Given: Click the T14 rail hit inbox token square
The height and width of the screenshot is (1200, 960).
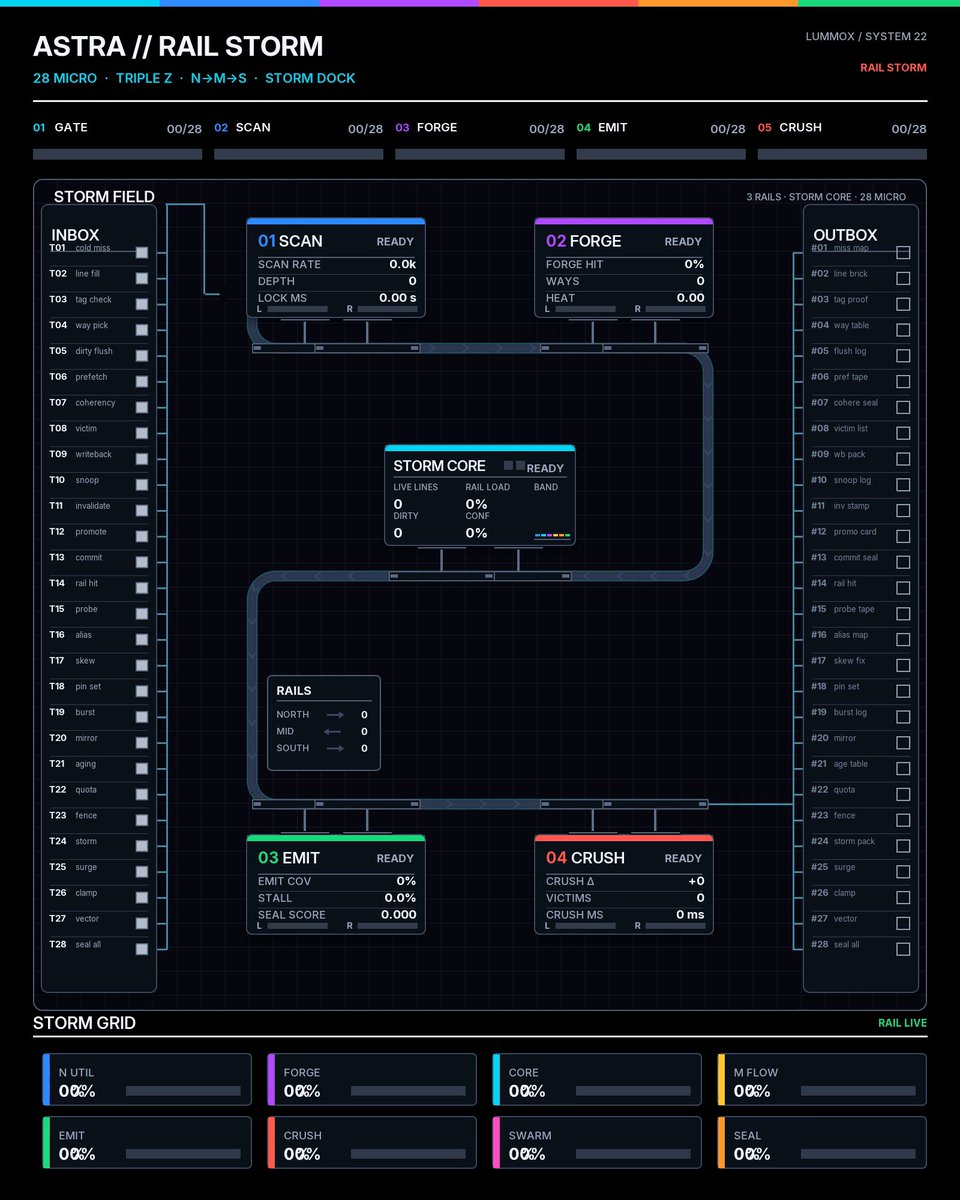Looking at the screenshot, I should (x=142, y=588).
